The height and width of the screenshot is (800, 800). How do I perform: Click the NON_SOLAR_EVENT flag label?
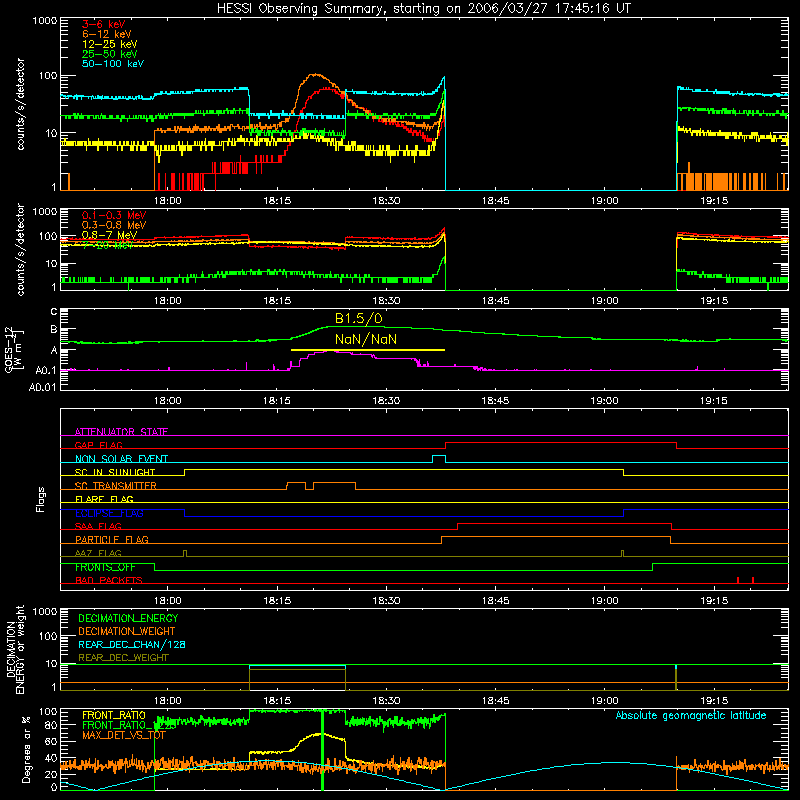click(121, 459)
